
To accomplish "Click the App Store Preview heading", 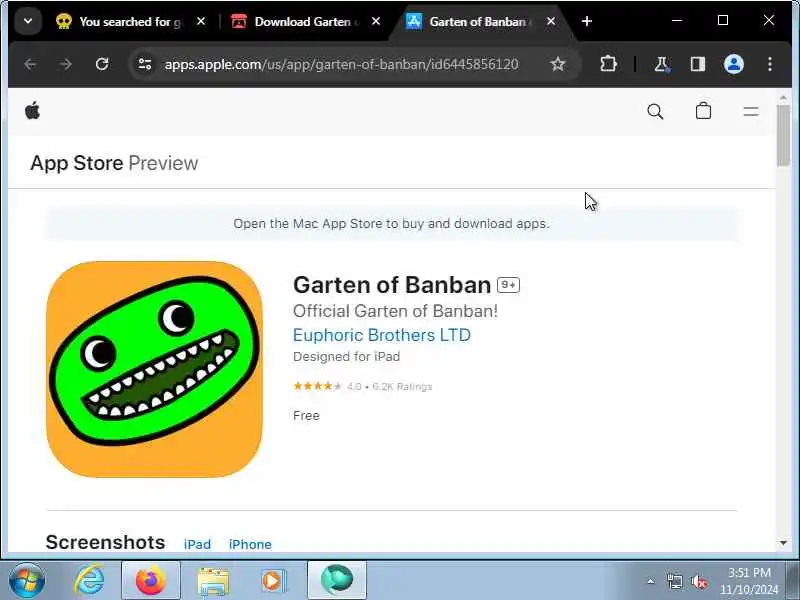I will 114,163.
